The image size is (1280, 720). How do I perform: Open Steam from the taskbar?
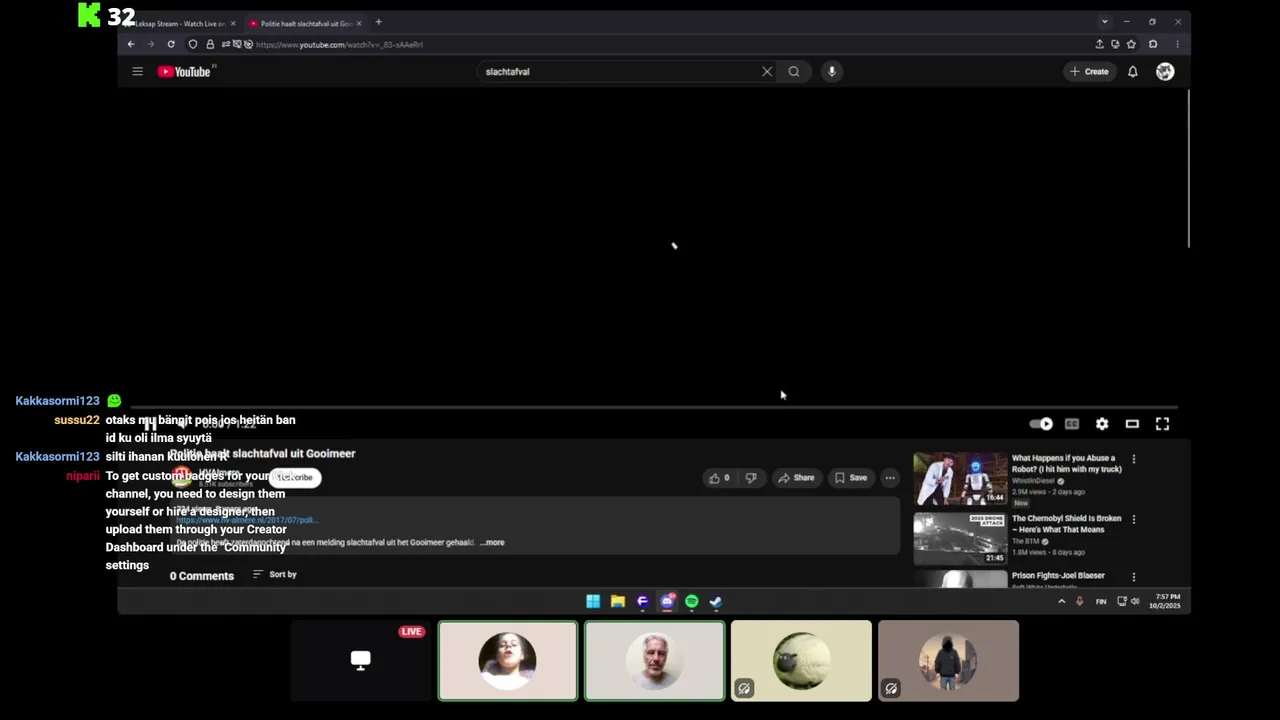point(716,601)
